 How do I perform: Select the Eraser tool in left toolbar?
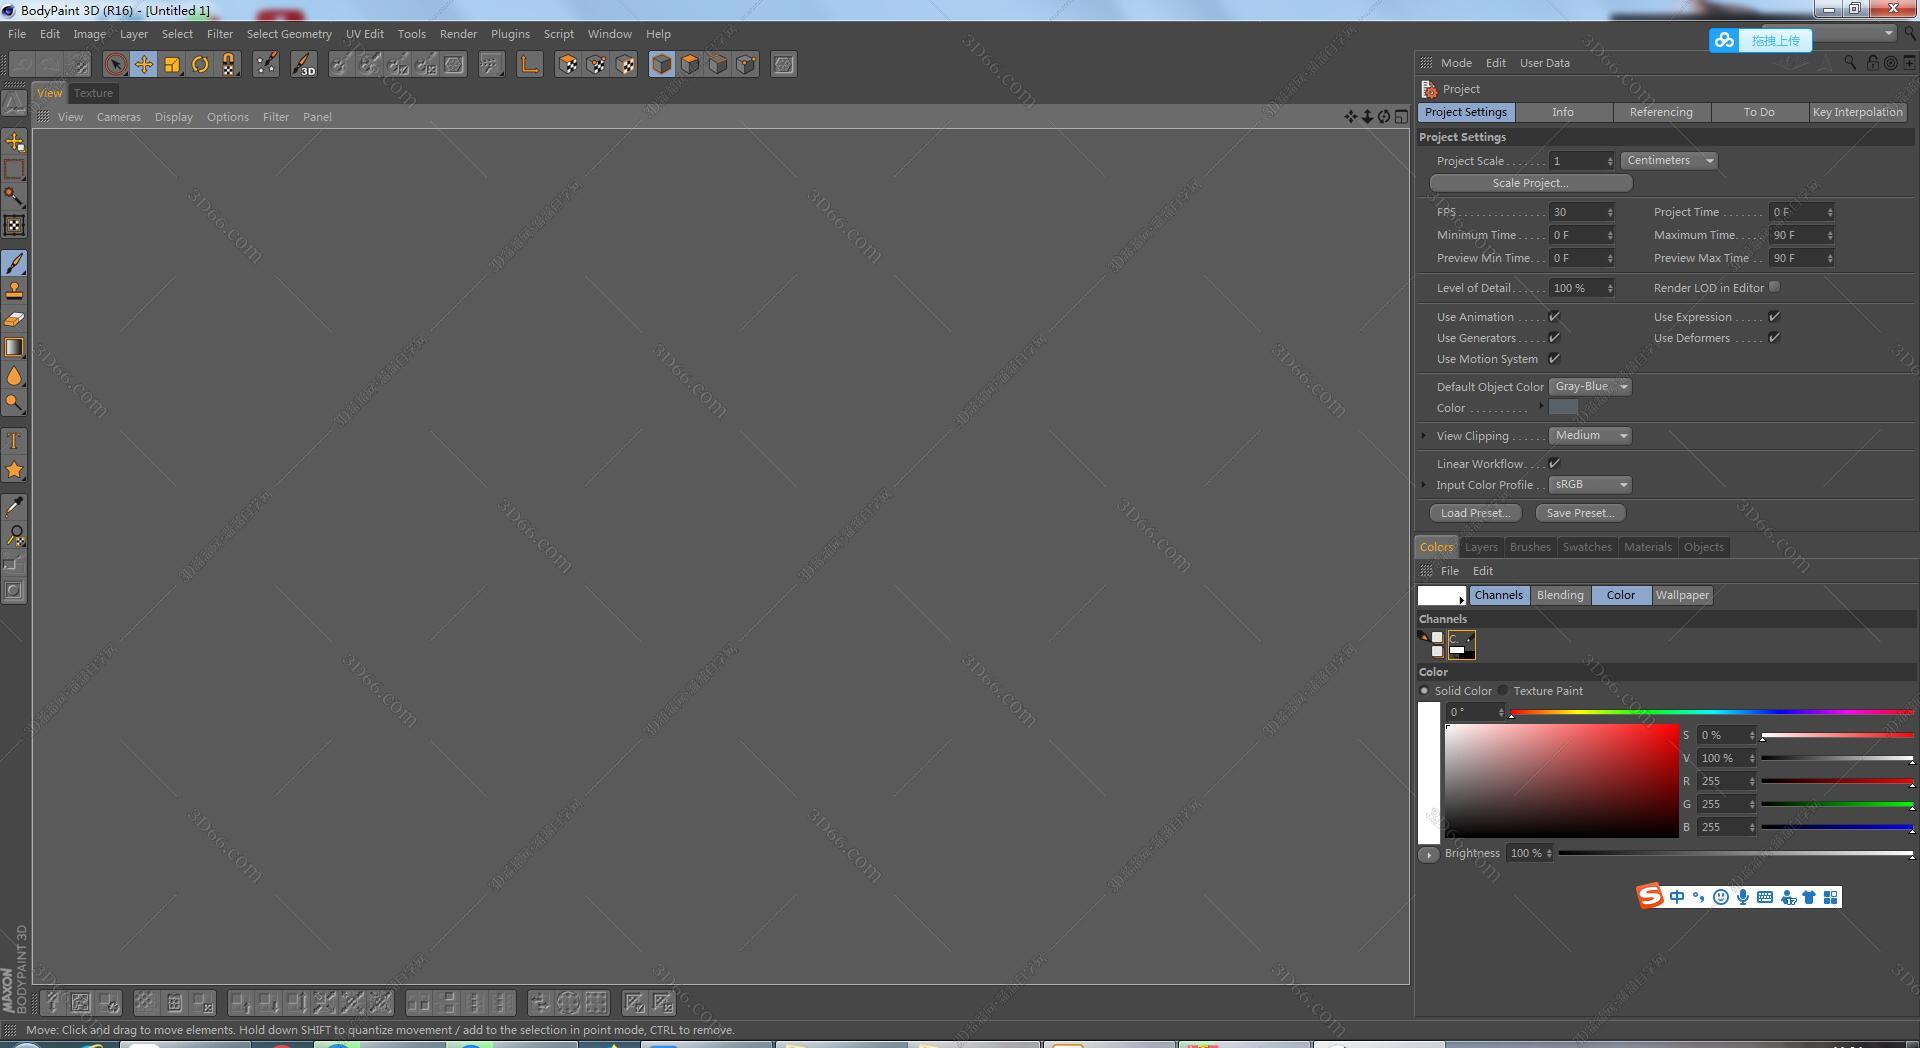click(14, 320)
